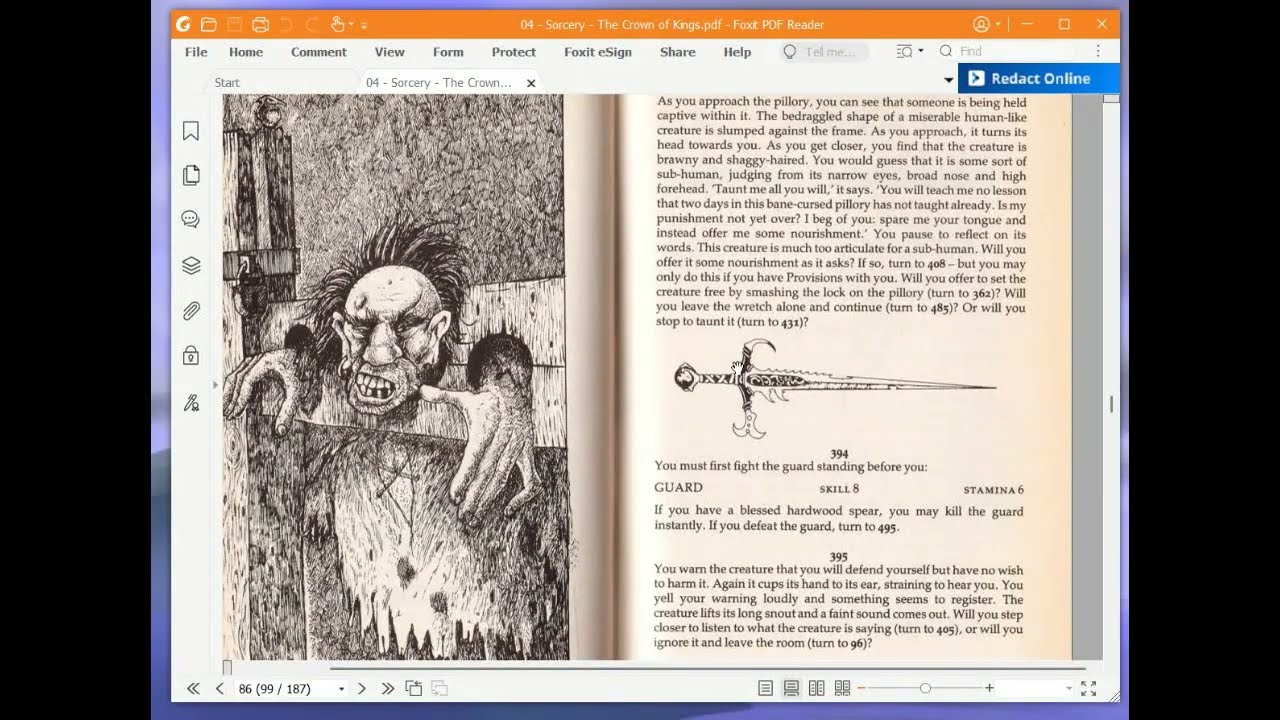
Task: Open the View ribbon tab
Action: (x=390, y=52)
